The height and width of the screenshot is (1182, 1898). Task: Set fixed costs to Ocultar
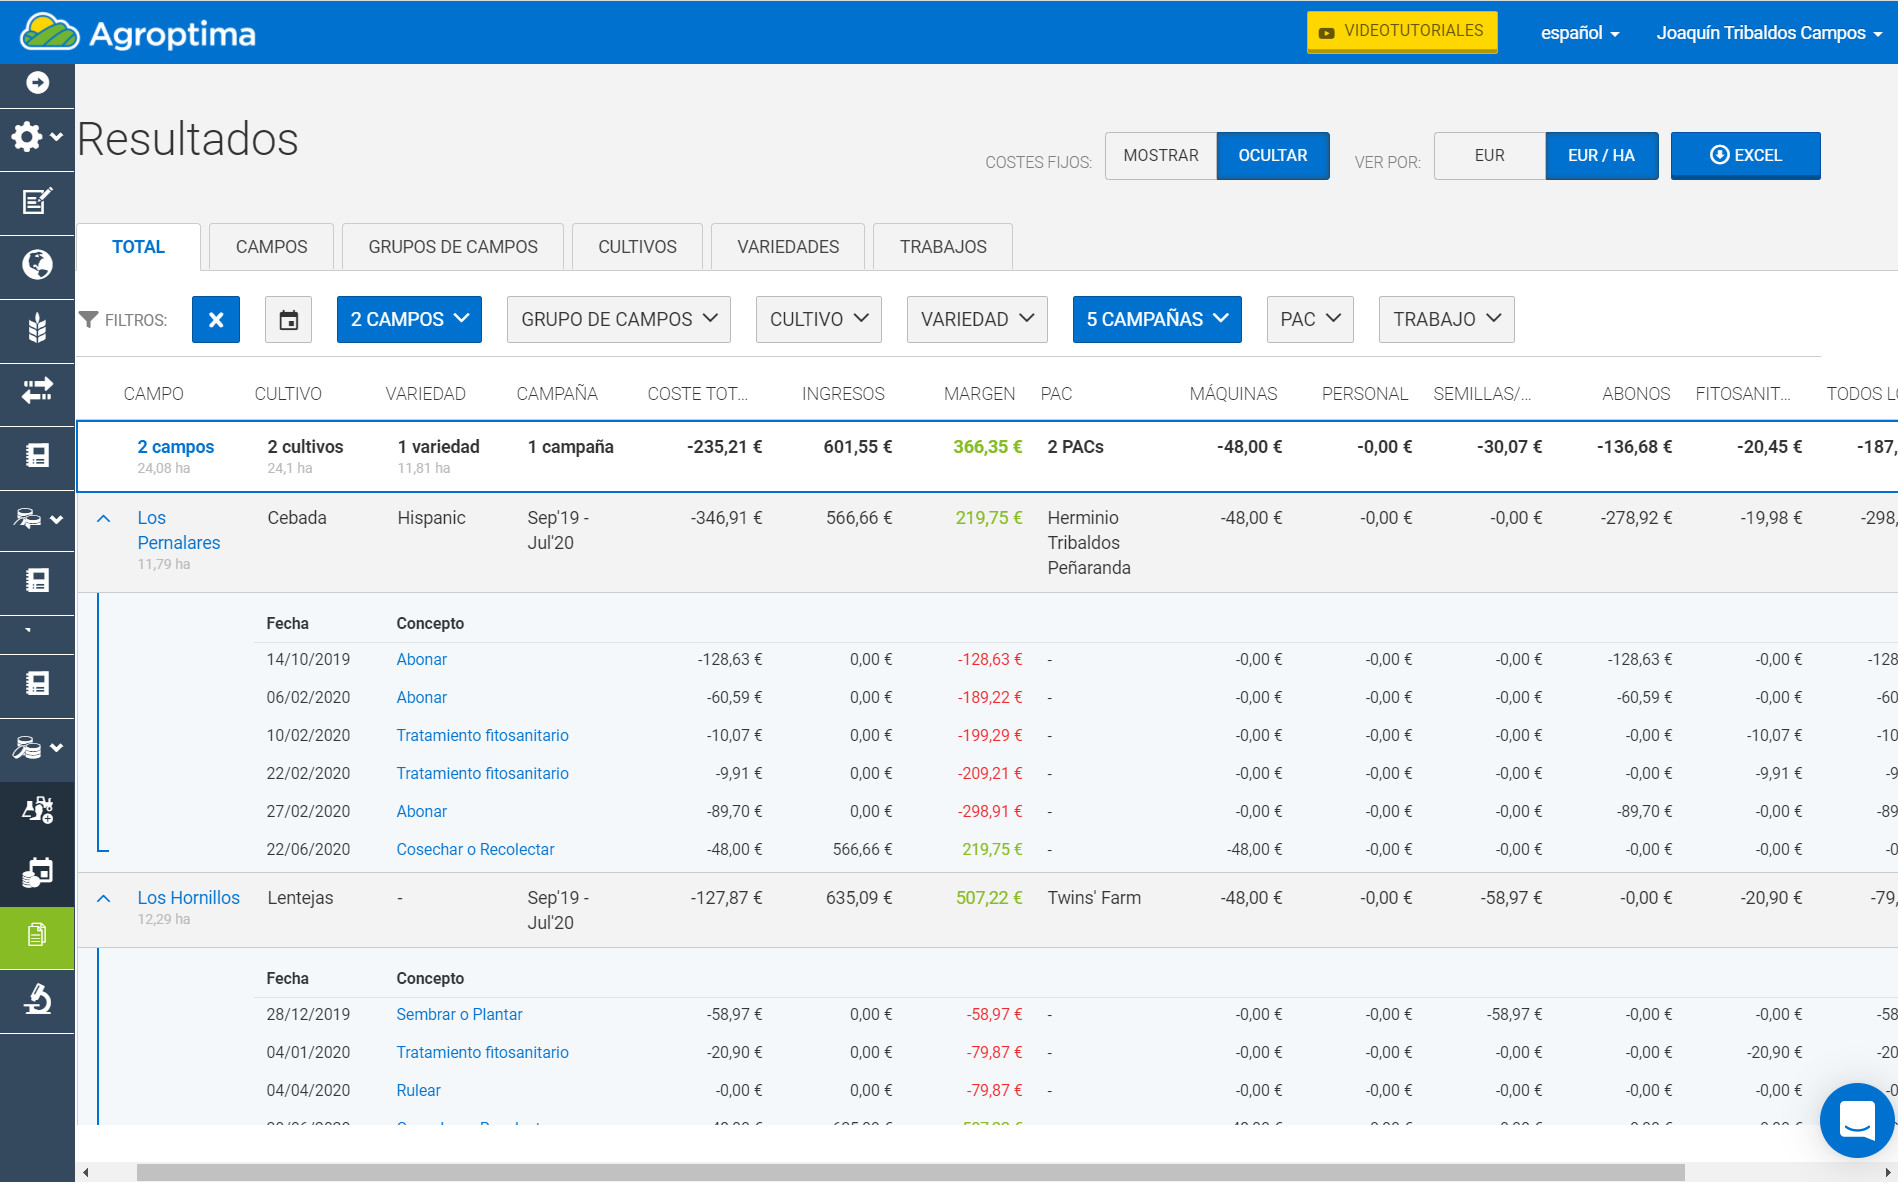1272,156
